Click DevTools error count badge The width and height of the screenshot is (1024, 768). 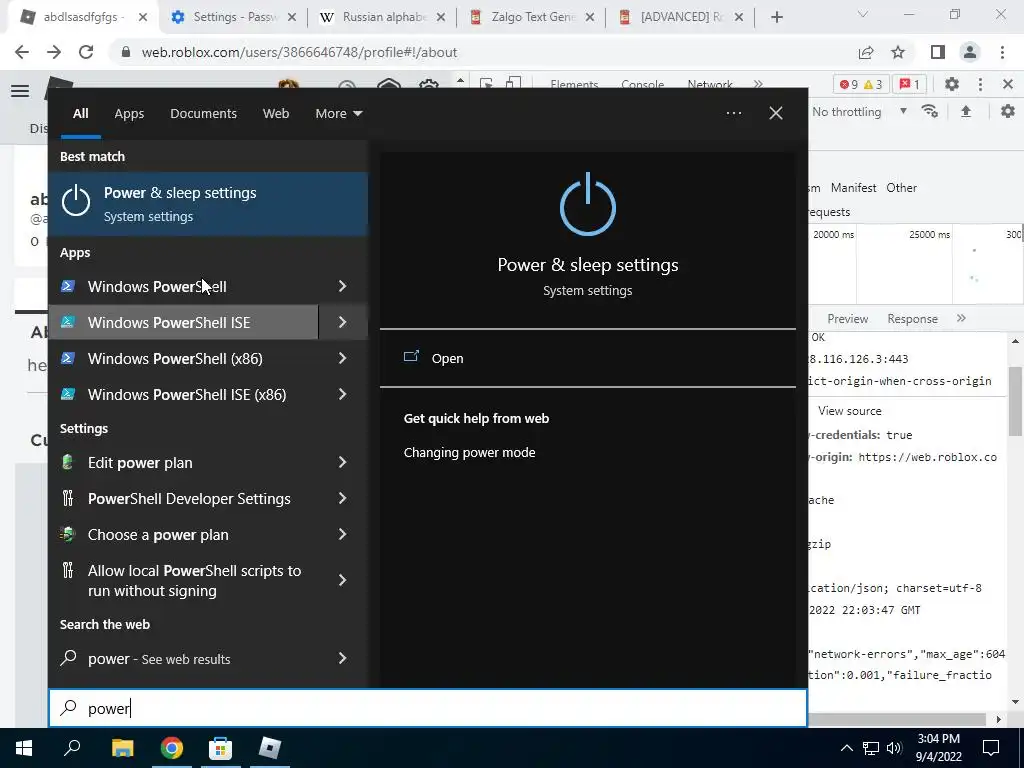tap(849, 84)
